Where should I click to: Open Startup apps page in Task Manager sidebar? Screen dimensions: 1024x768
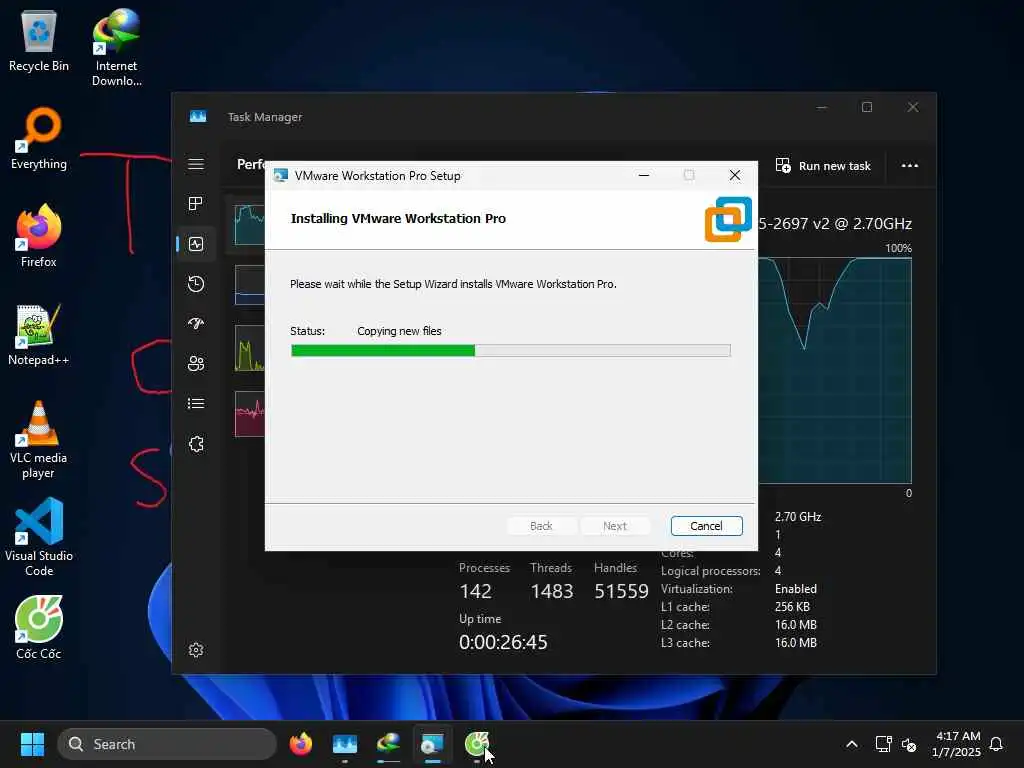point(196,324)
